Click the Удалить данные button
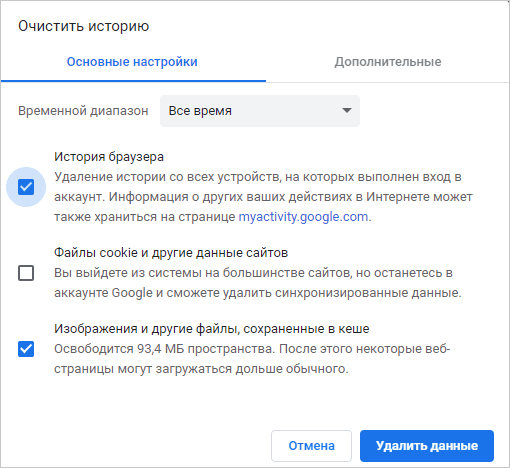Screen dimensions: 510x468 tap(427, 446)
